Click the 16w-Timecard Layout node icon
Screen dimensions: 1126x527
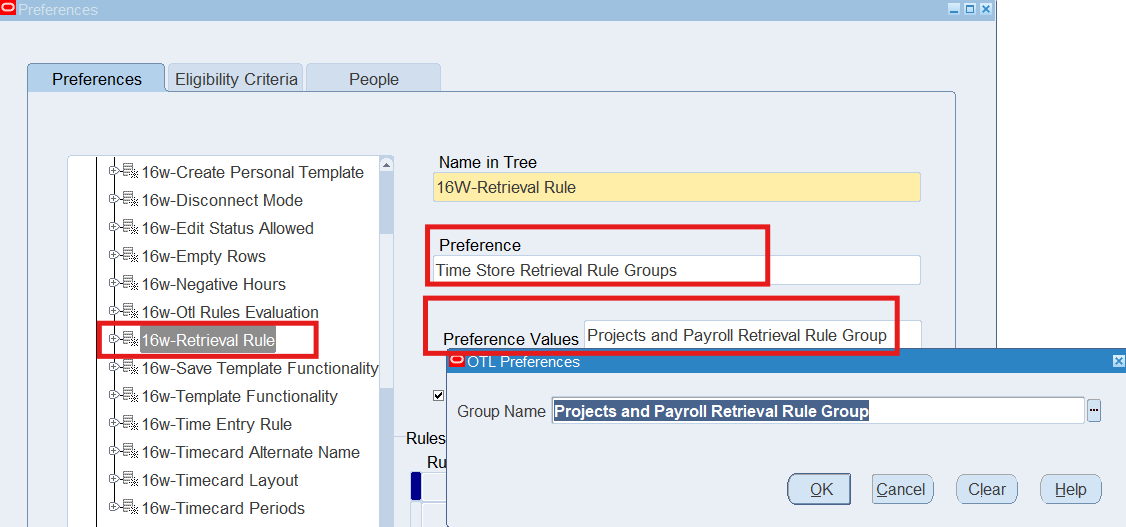[129, 480]
